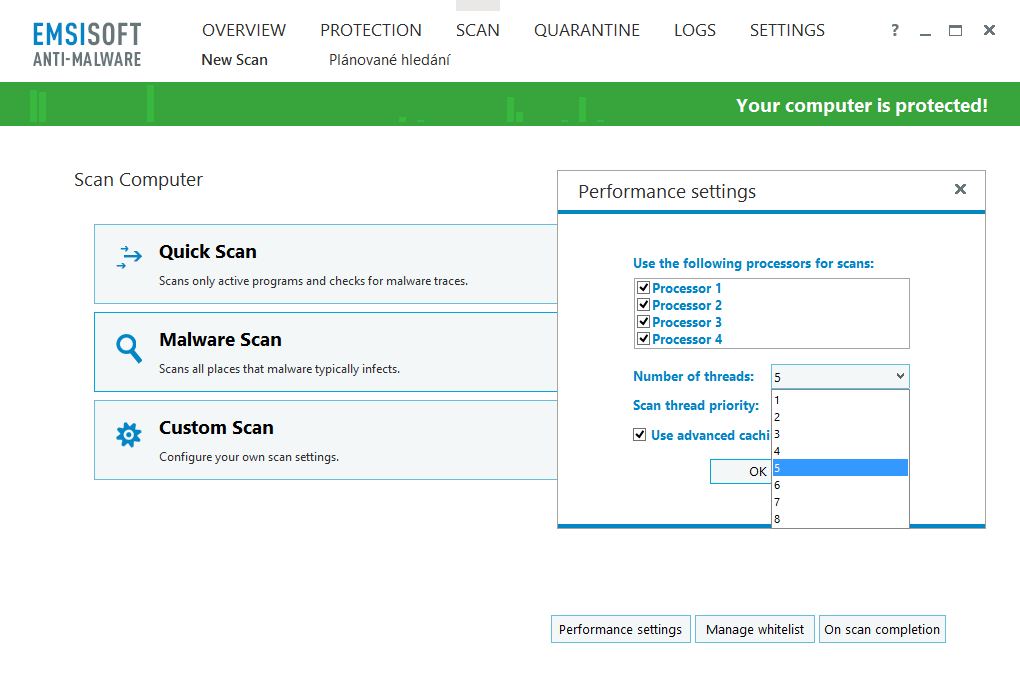
Task: Click the Quick Scan arrows icon
Action: [129, 258]
